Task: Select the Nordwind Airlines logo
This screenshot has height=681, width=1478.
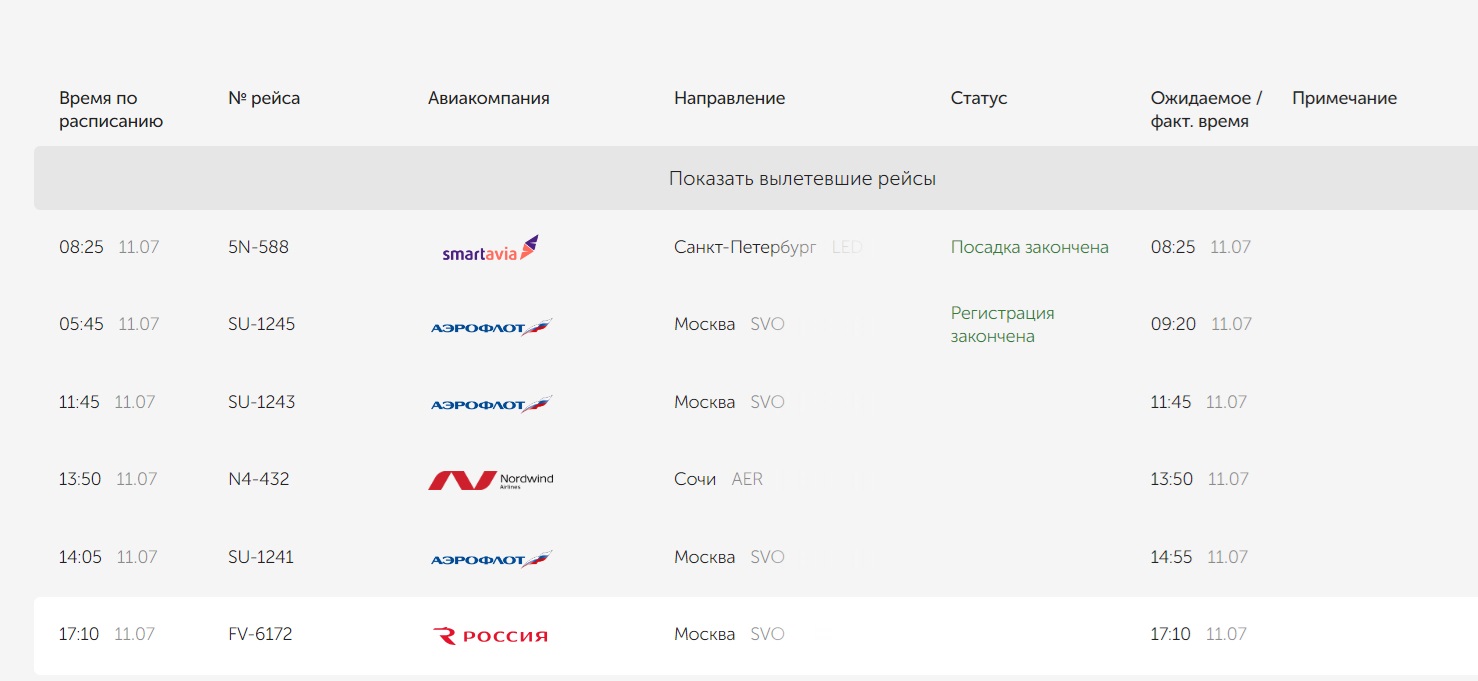Action: click(490, 481)
